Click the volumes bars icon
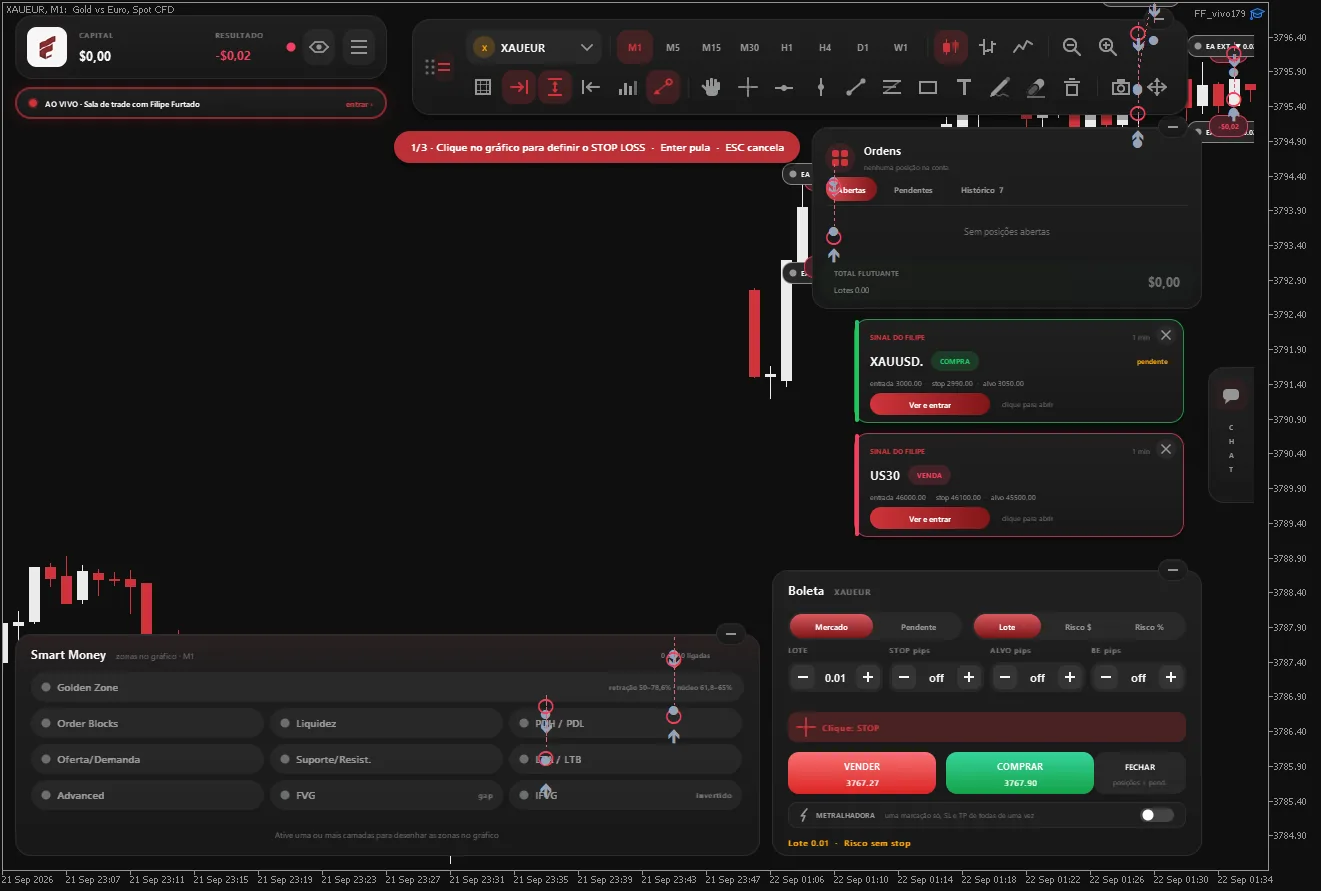The width and height of the screenshot is (1321, 891). [x=627, y=87]
